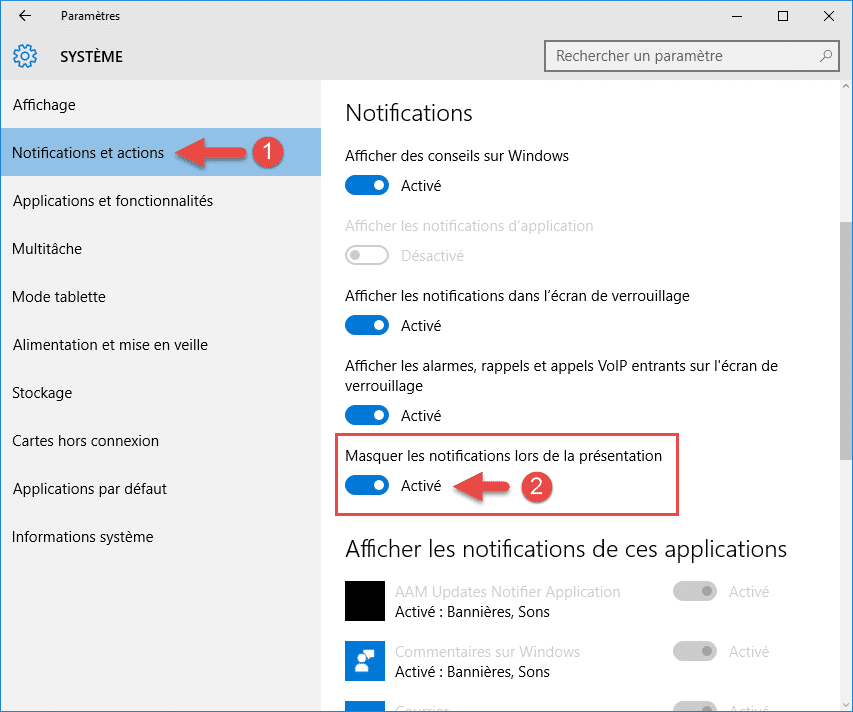This screenshot has height=712, width=853.
Task: Open the Stockage settings page
Action: coord(161,392)
